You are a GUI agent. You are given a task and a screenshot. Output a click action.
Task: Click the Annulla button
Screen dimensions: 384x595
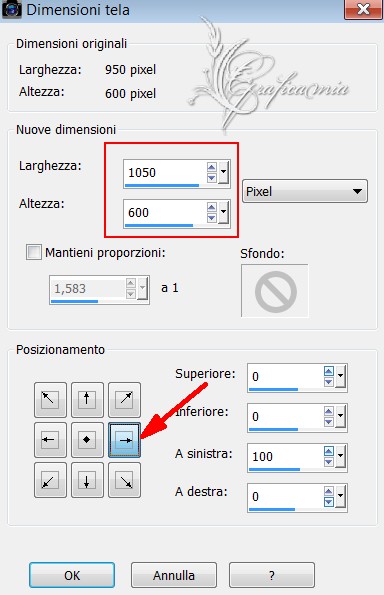(174, 575)
